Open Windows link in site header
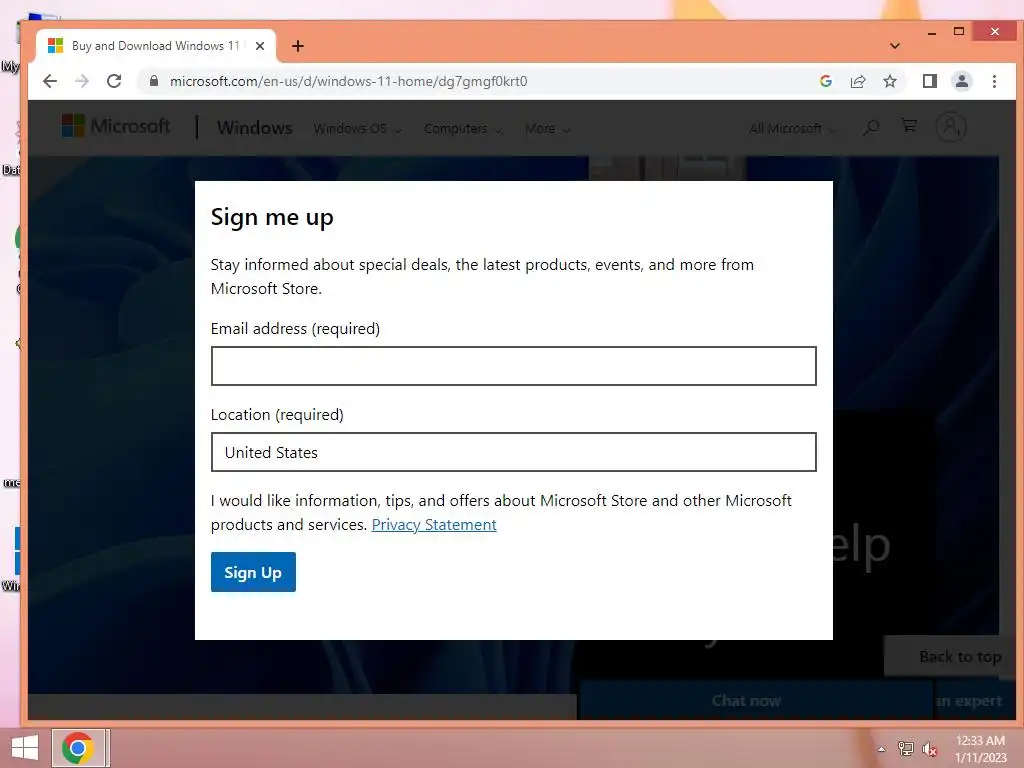 pos(255,128)
